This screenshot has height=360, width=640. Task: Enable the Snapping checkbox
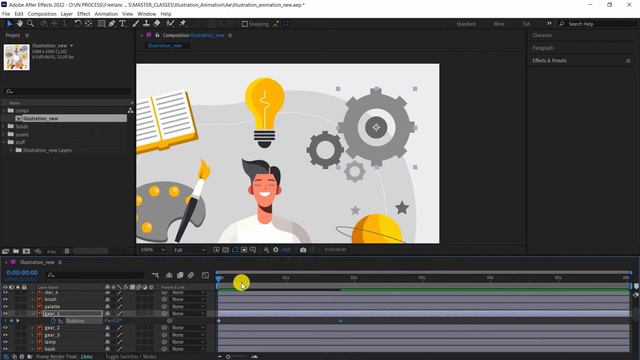[244, 24]
